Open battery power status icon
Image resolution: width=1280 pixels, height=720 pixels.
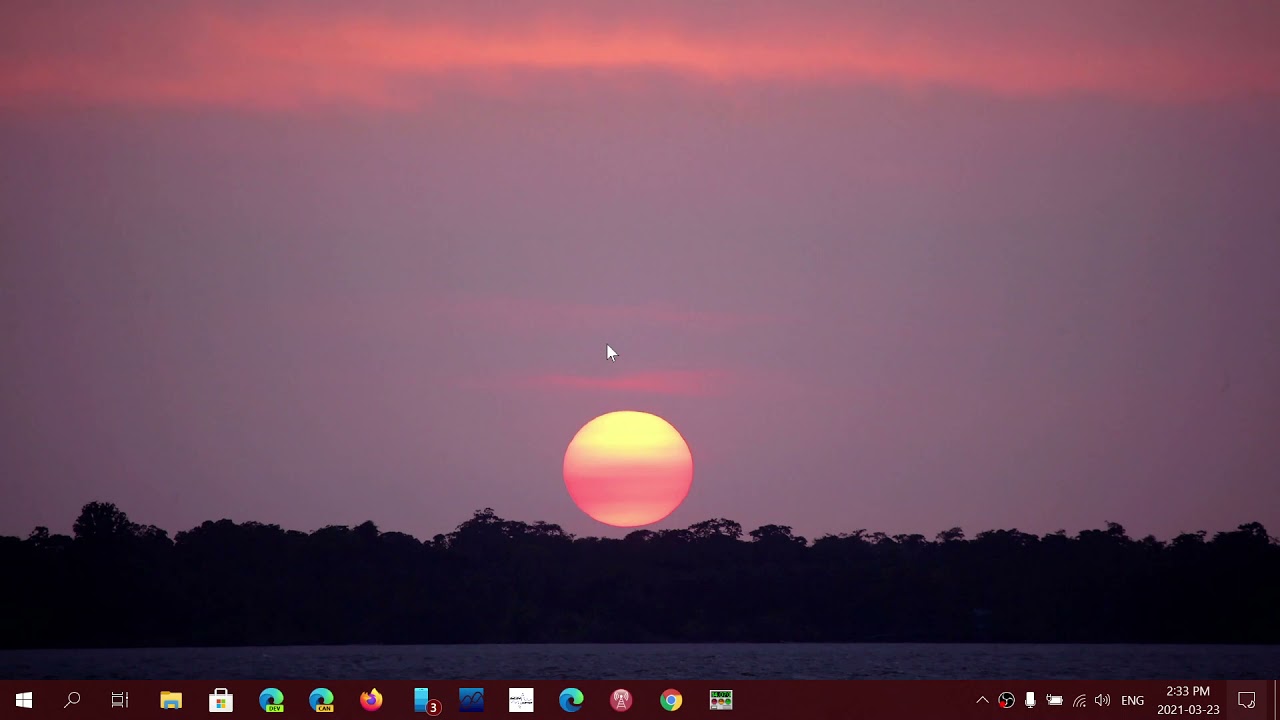(1054, 700)
